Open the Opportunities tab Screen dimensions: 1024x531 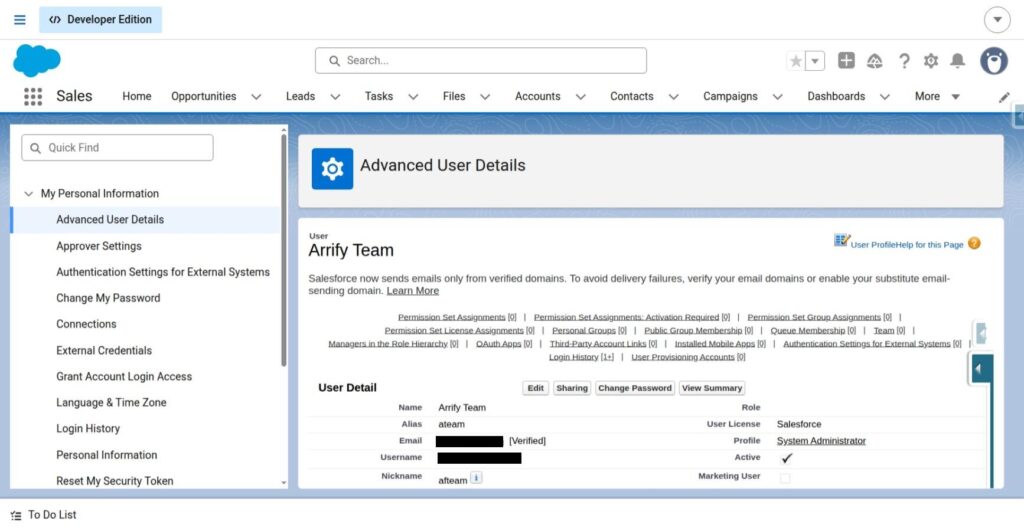[x=204, y=97]
